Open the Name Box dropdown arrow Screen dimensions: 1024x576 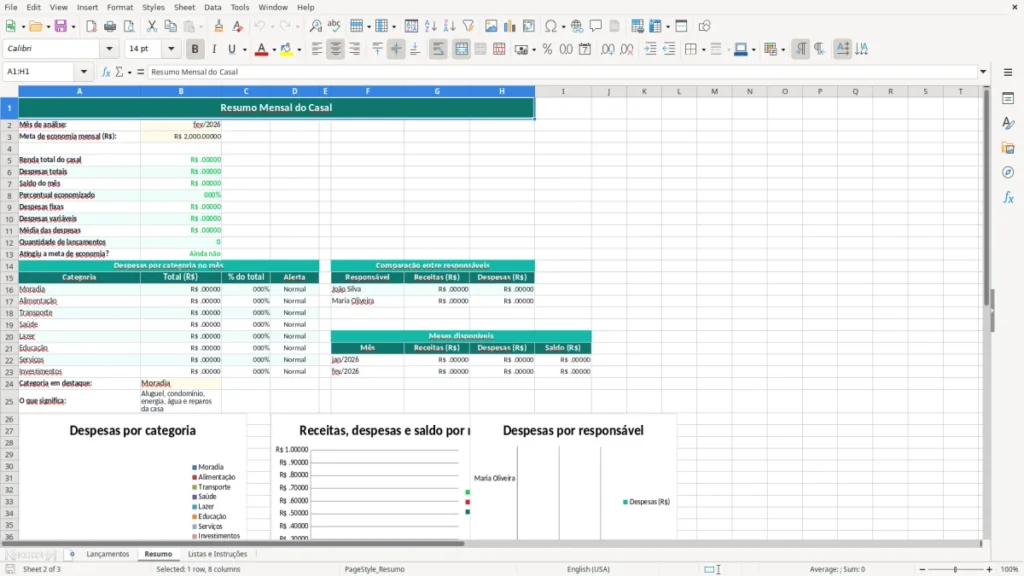pos(84,72)
